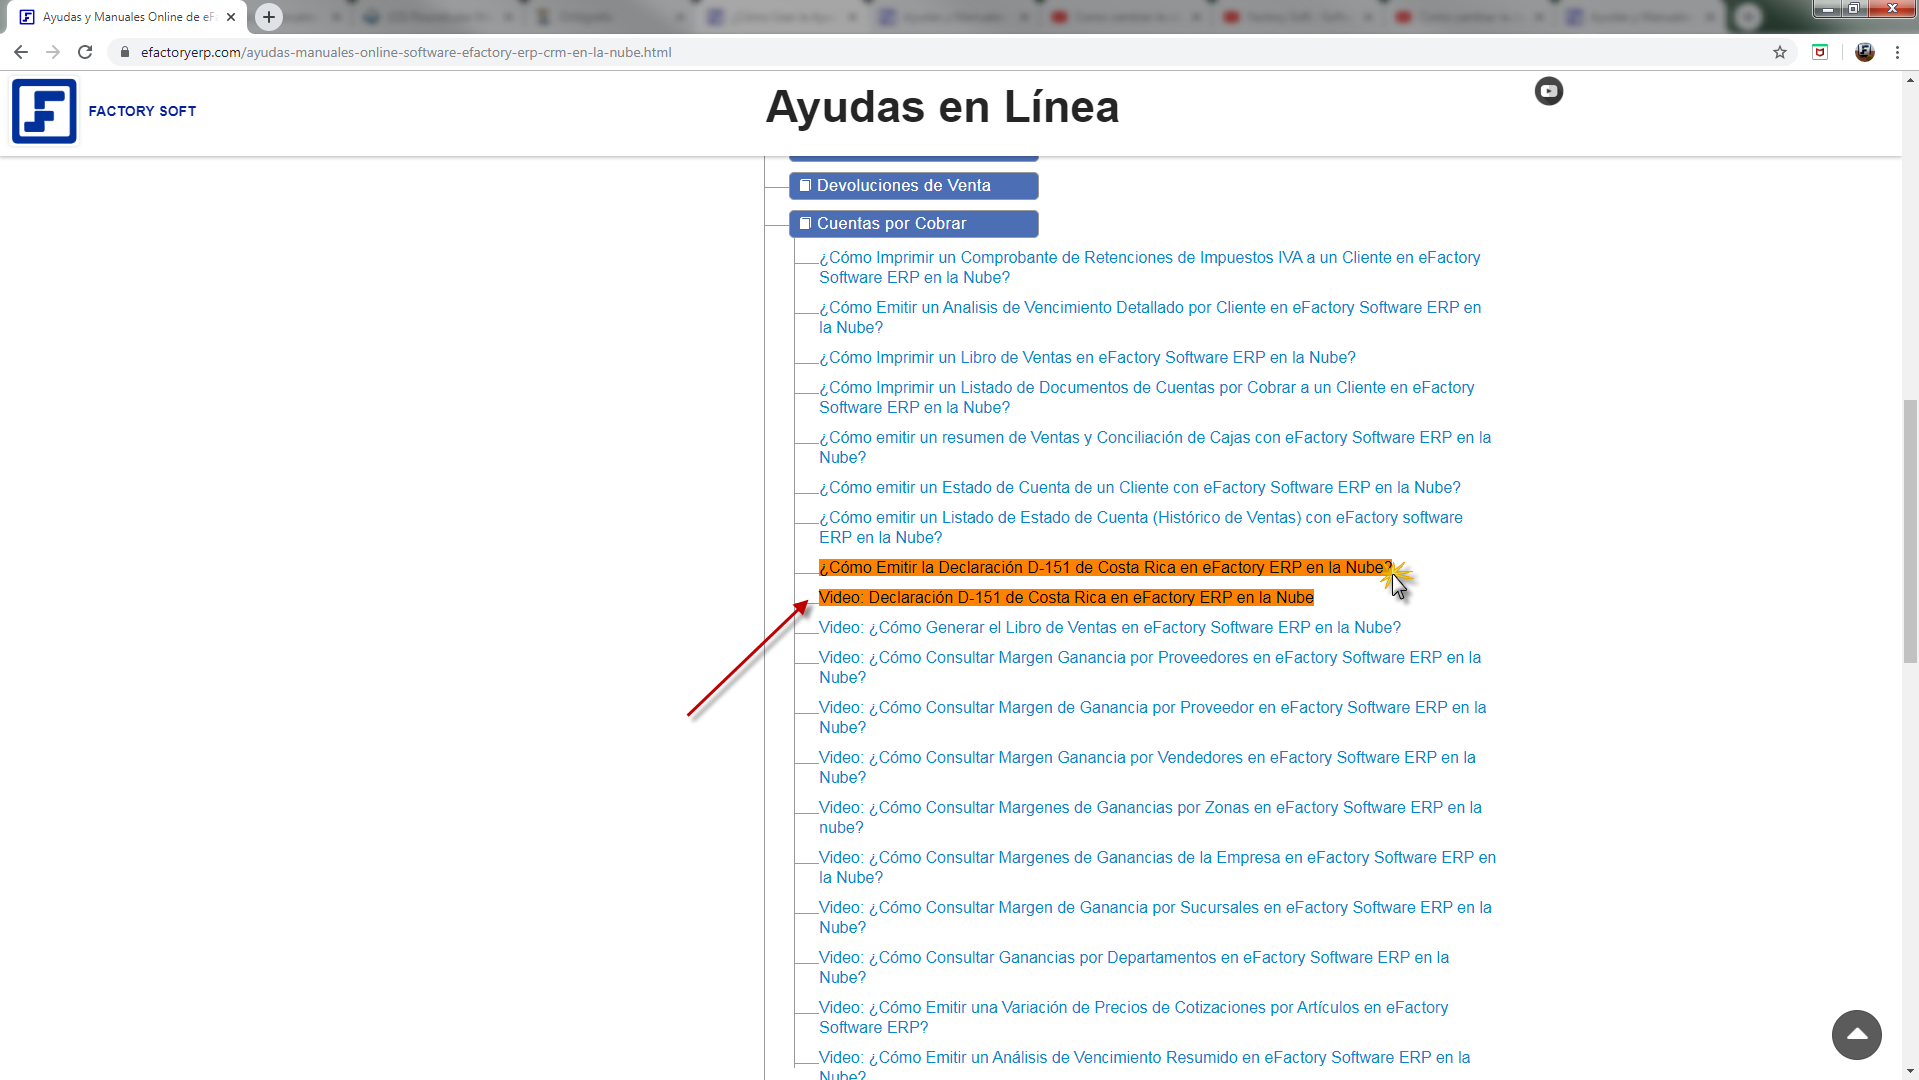
Task: Open Estado de Cuenta de un Cliente link
Action: coord(1140,488)
